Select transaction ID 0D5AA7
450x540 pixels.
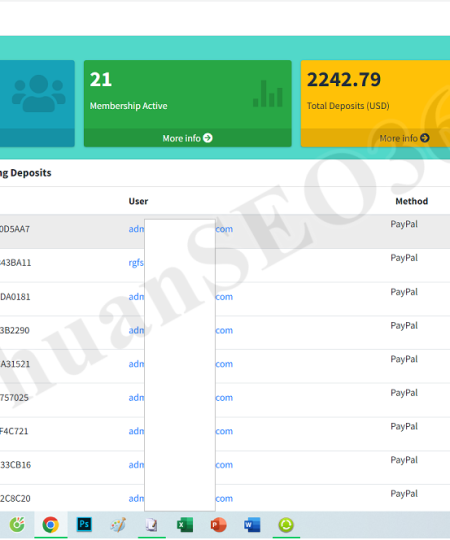pos(15,229)
